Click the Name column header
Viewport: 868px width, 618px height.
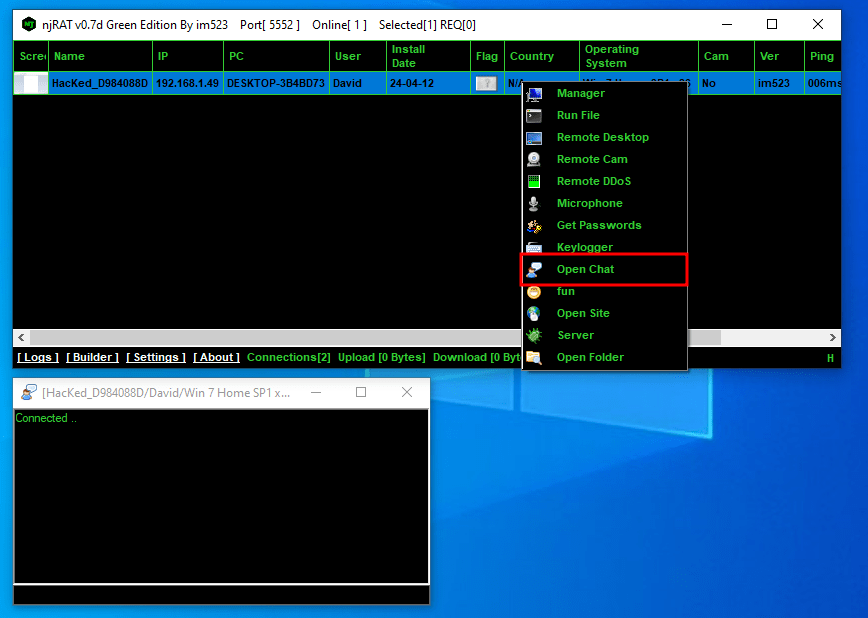click(x=100, y=56)
